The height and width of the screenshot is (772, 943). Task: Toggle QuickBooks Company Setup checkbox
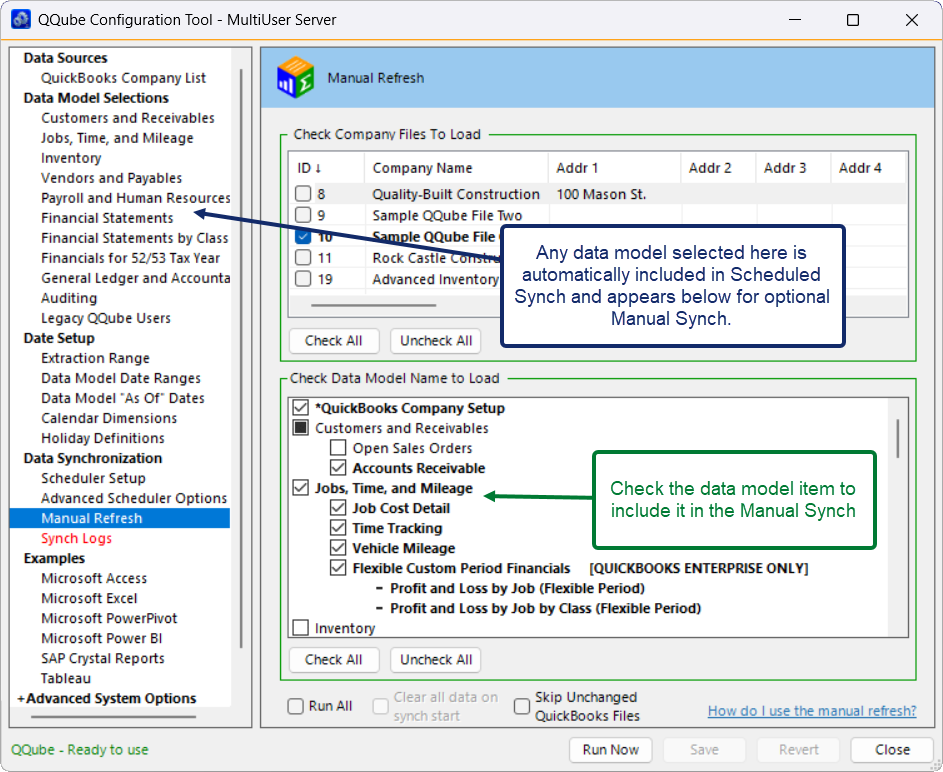(x=301, y=408)
